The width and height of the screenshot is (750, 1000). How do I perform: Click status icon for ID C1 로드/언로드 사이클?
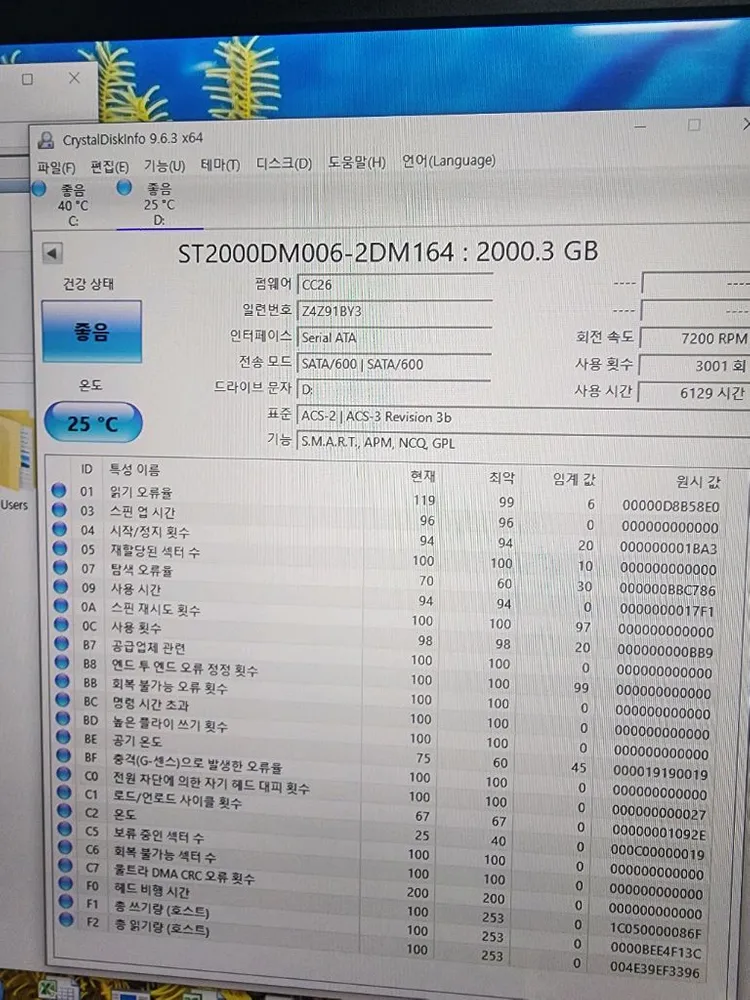[64, 792]
